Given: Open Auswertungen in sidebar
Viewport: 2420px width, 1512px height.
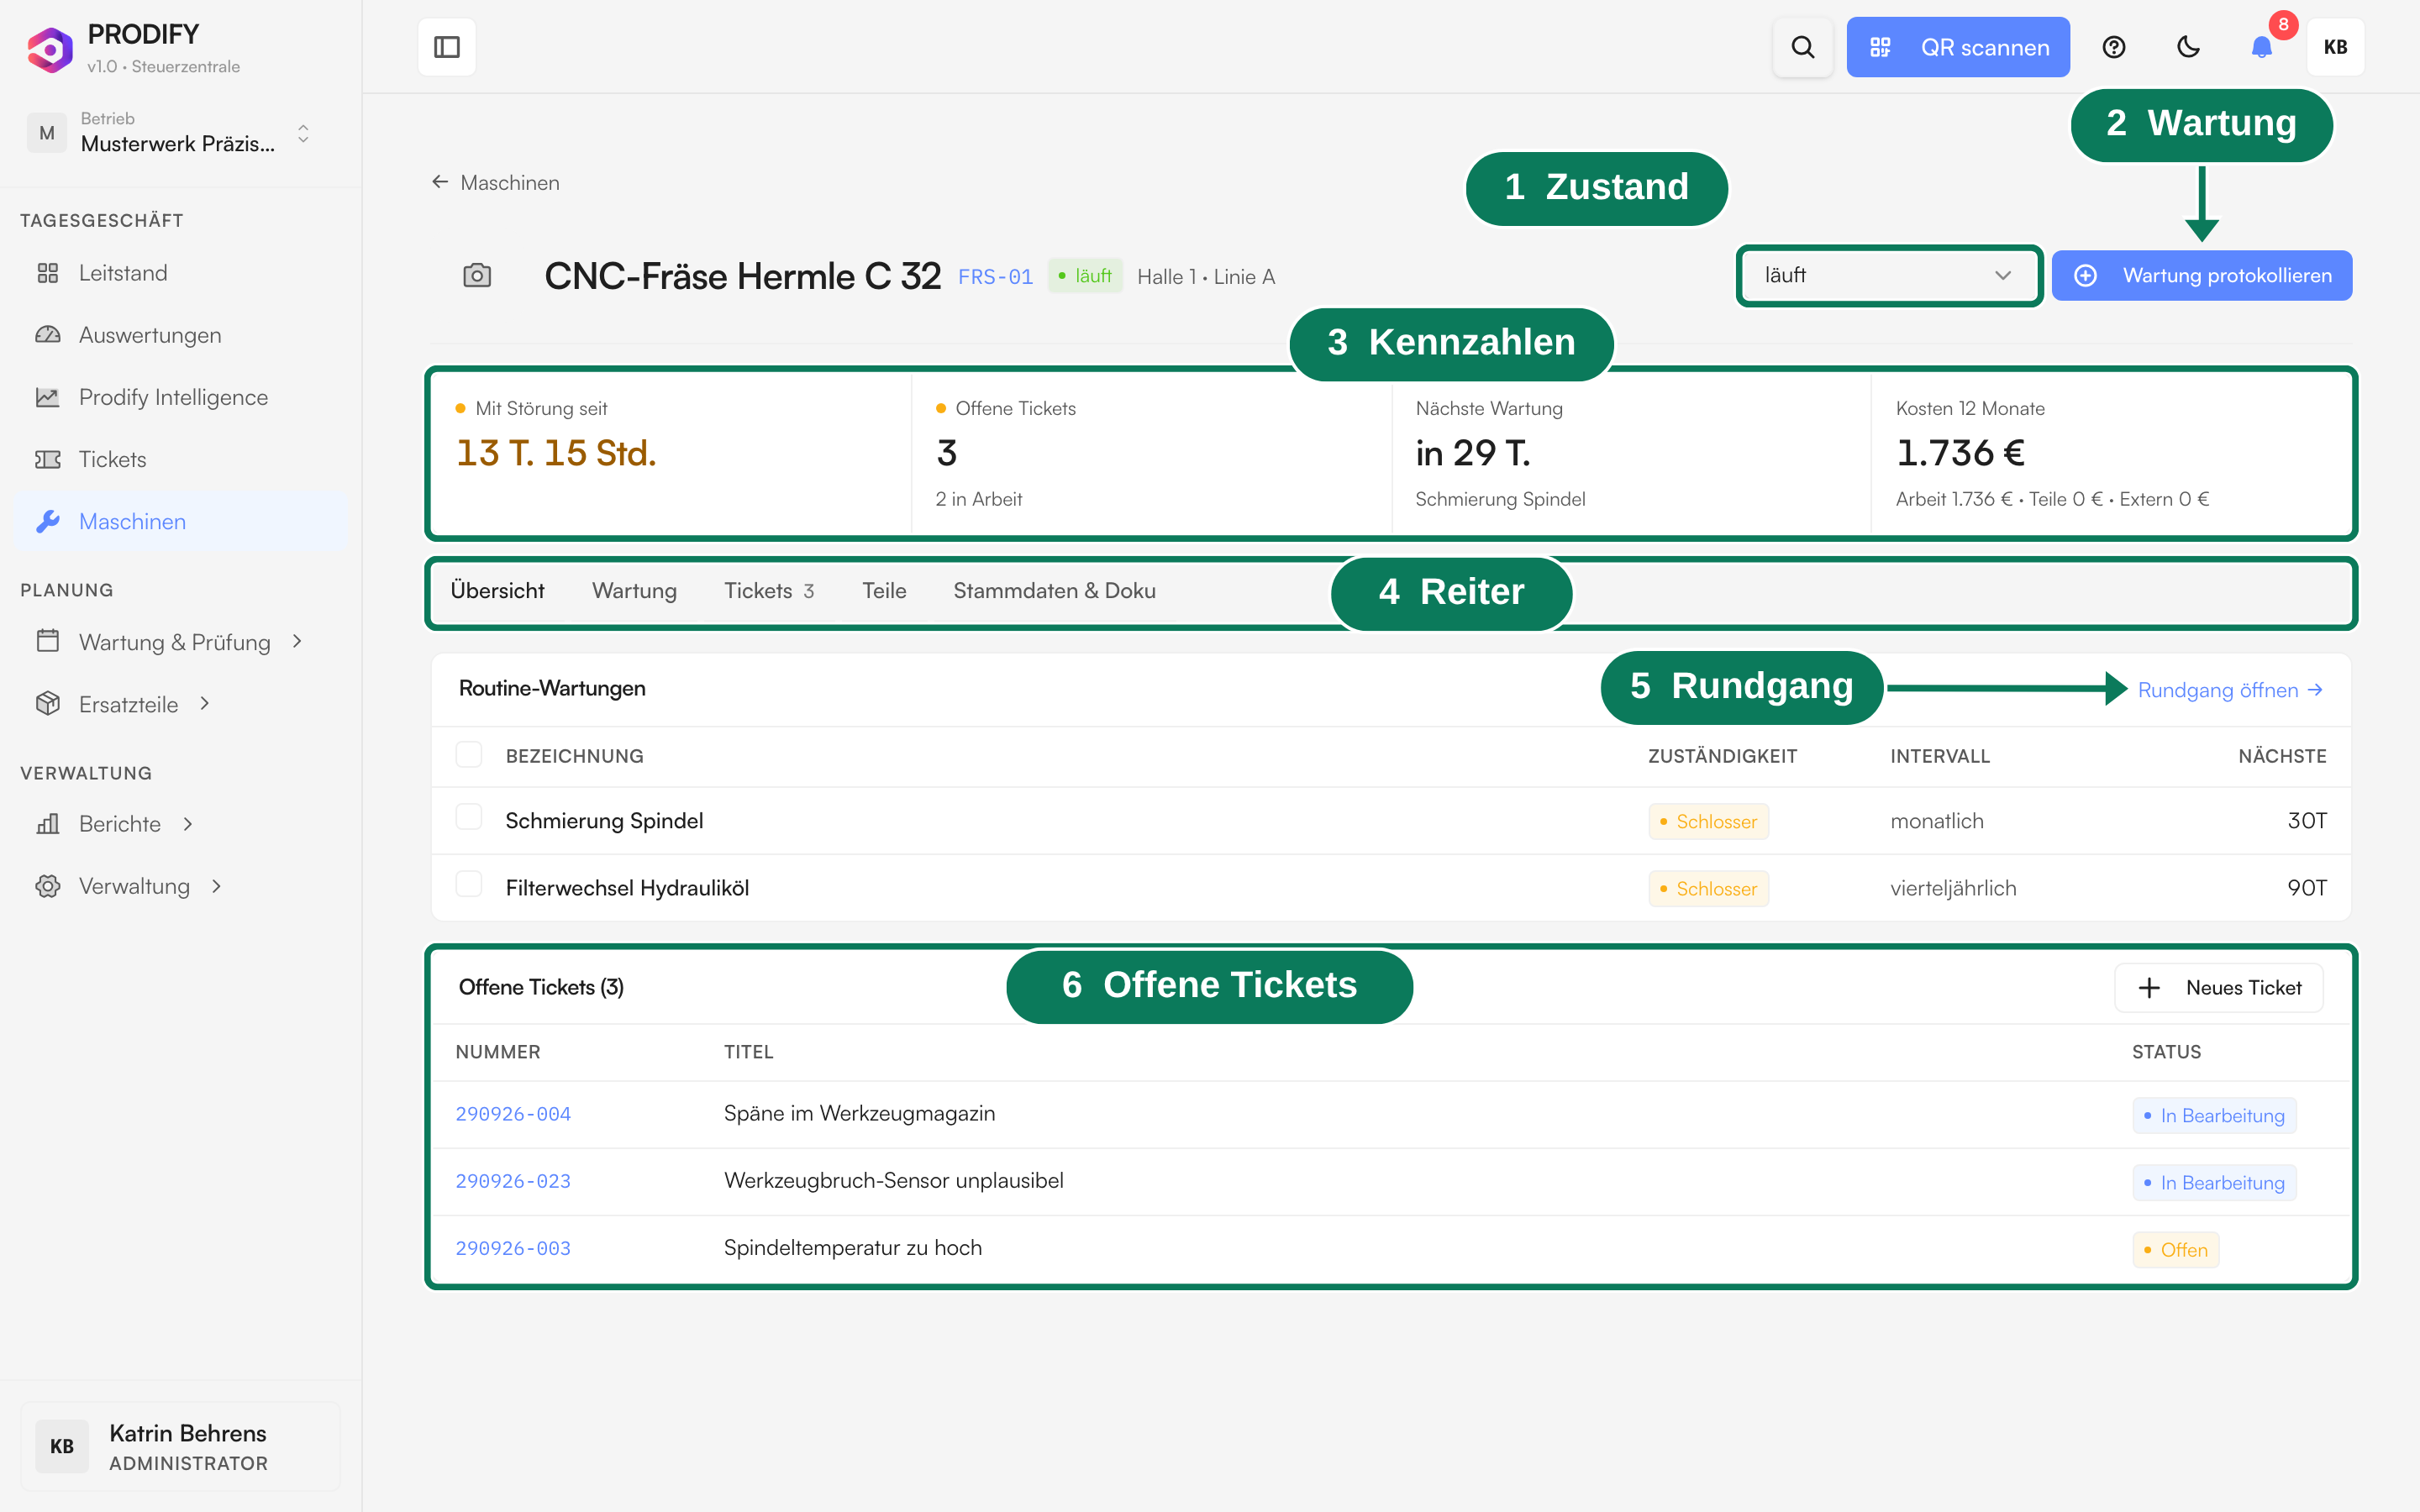Looking at the screenshot, I should tap(181, 335).
